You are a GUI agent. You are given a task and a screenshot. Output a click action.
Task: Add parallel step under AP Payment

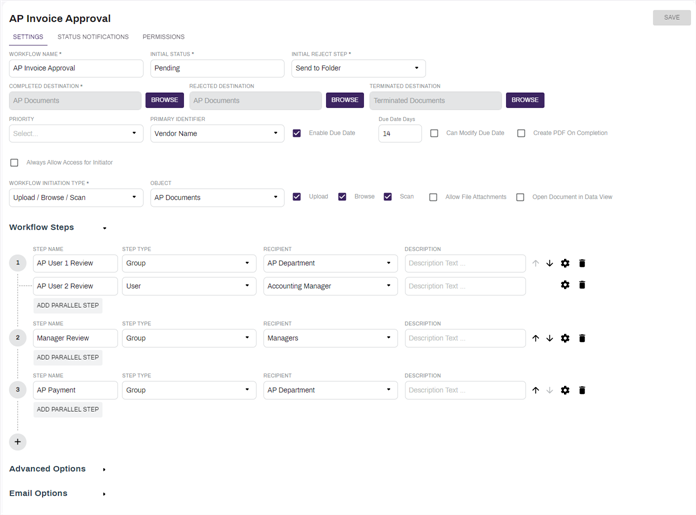[68, 409]
